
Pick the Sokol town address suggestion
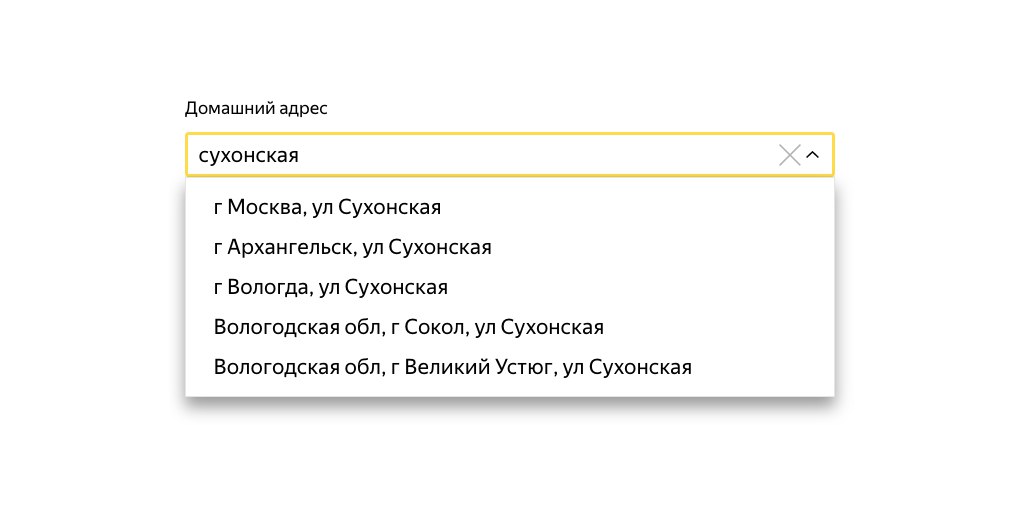tap(408, 327)
